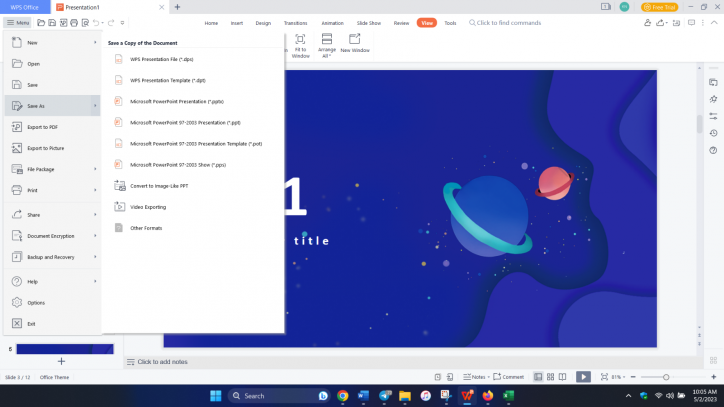Screen dimensions: 724x407
Task: Open Firefox from the taskbar
Action: click(488, 396)
